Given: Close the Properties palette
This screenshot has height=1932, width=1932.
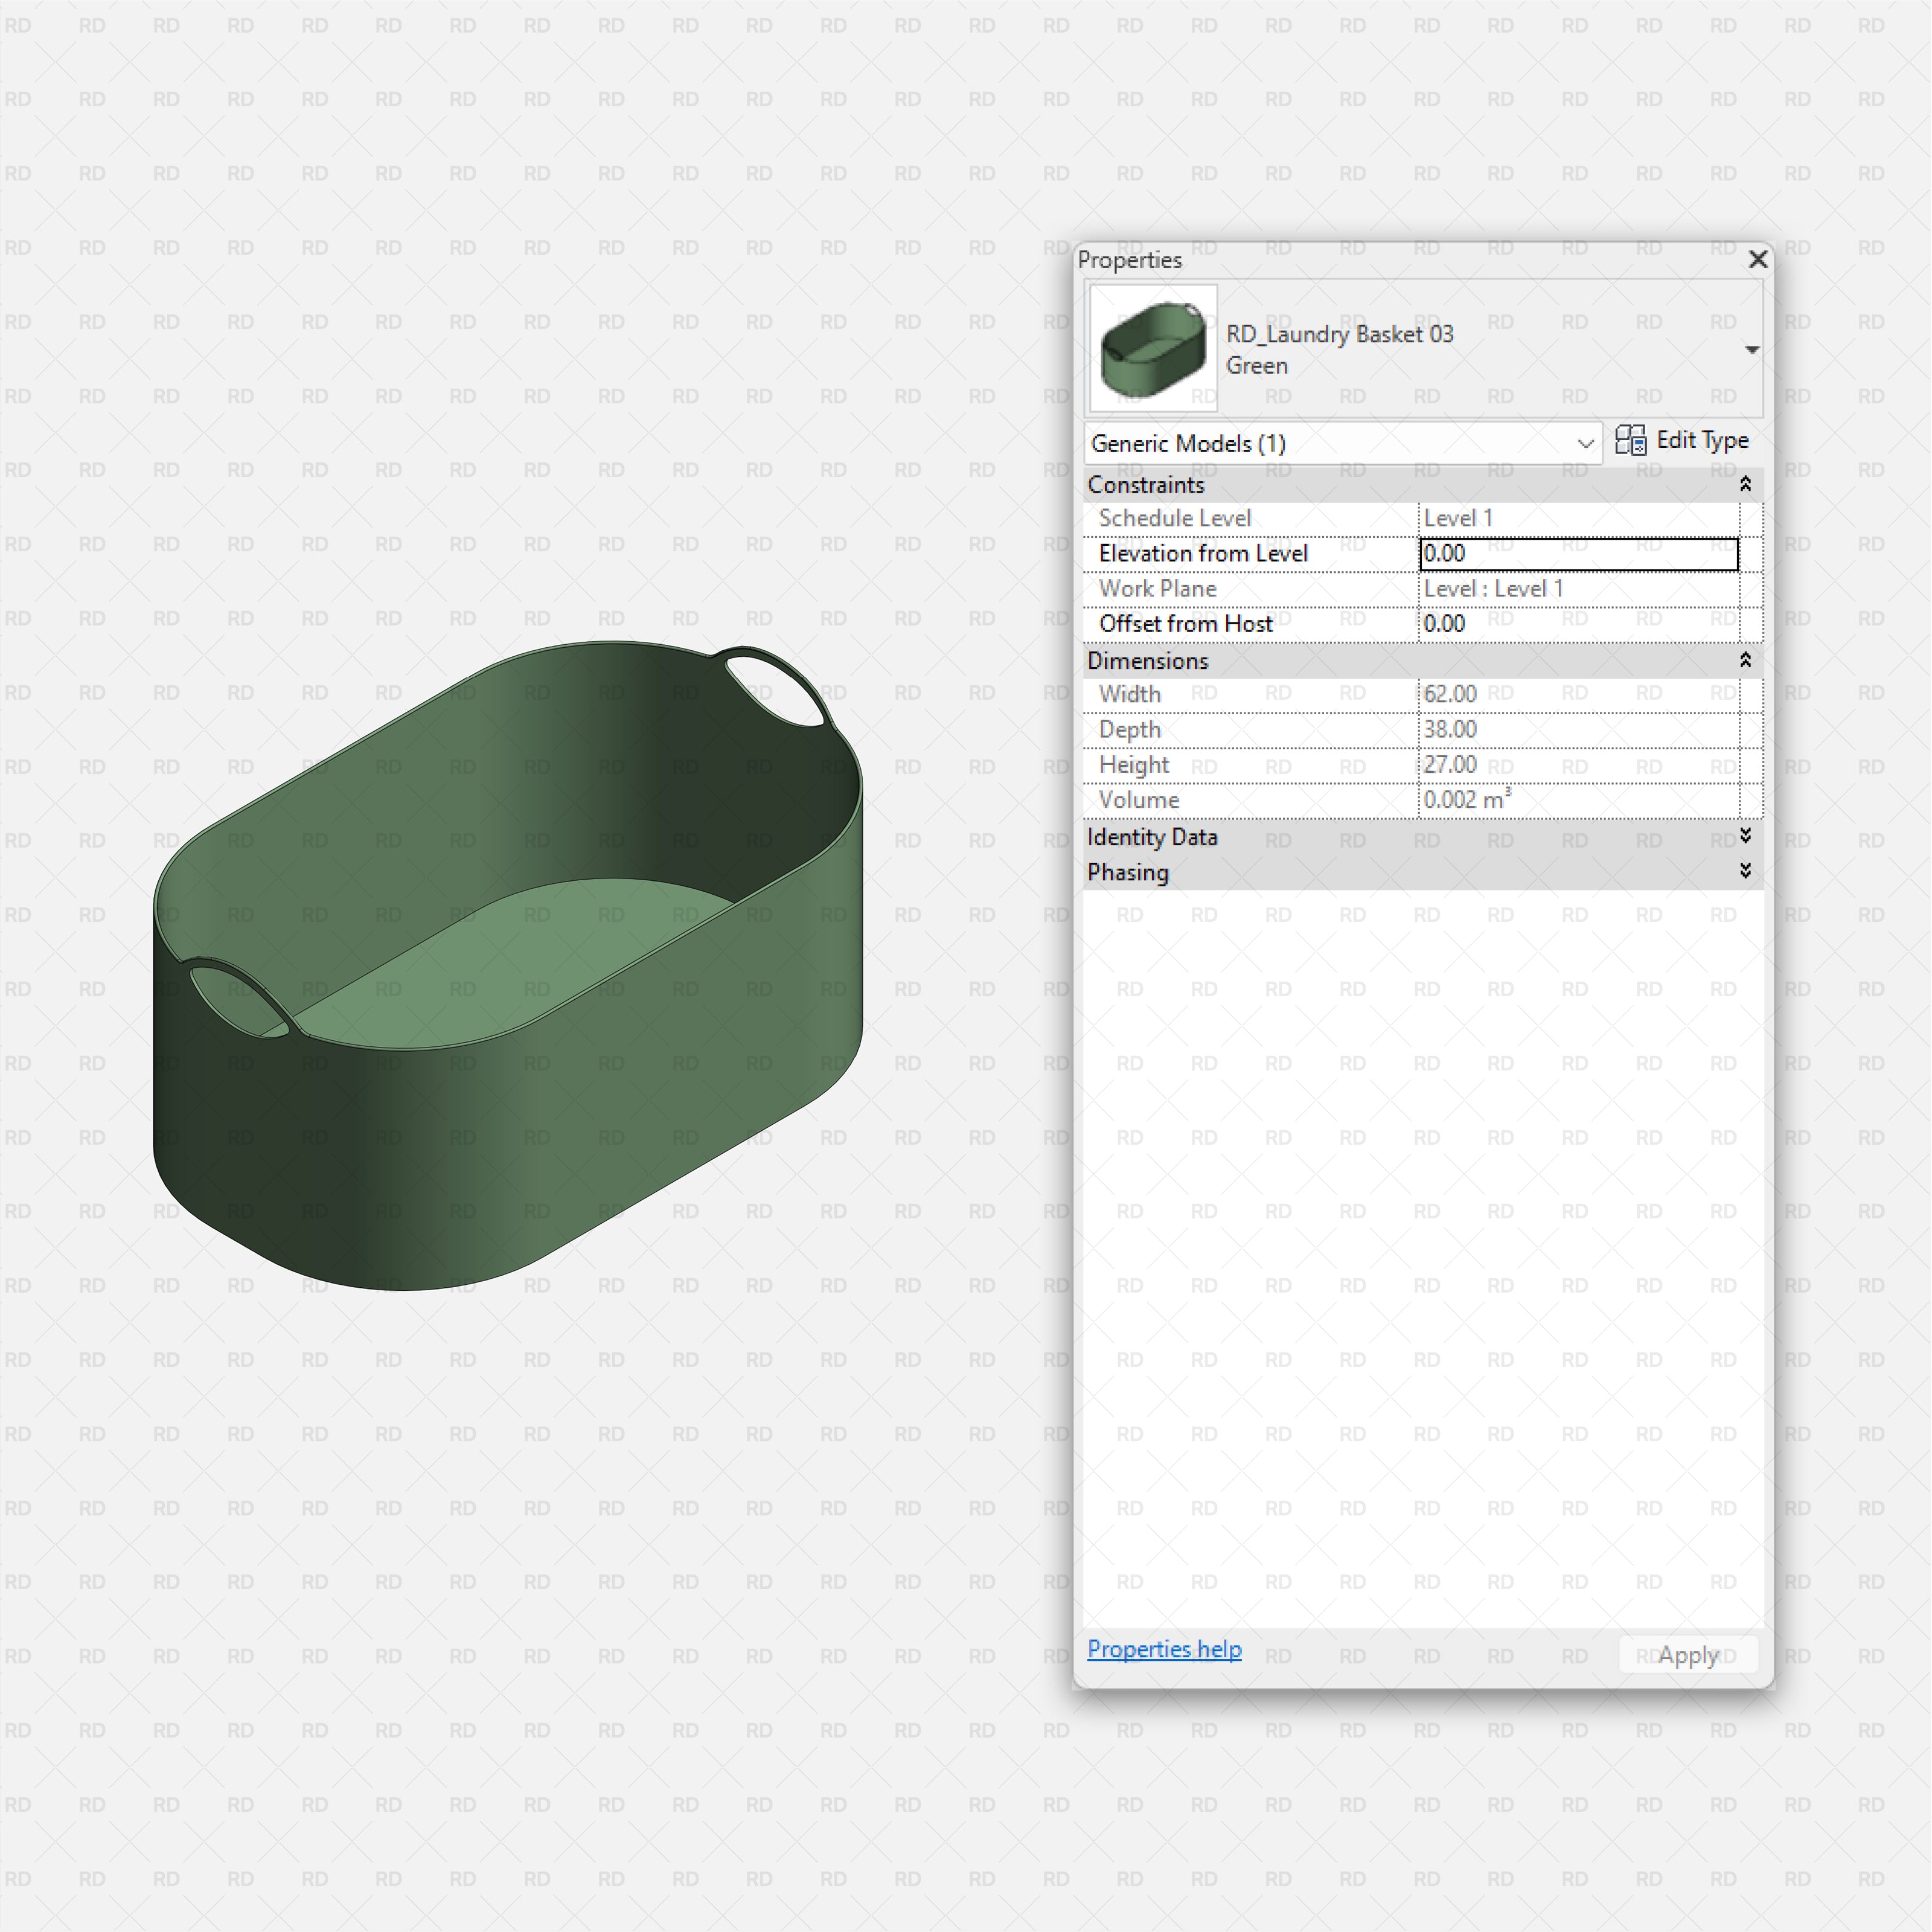Looking at the screenshot, I should pos(1758,259).
